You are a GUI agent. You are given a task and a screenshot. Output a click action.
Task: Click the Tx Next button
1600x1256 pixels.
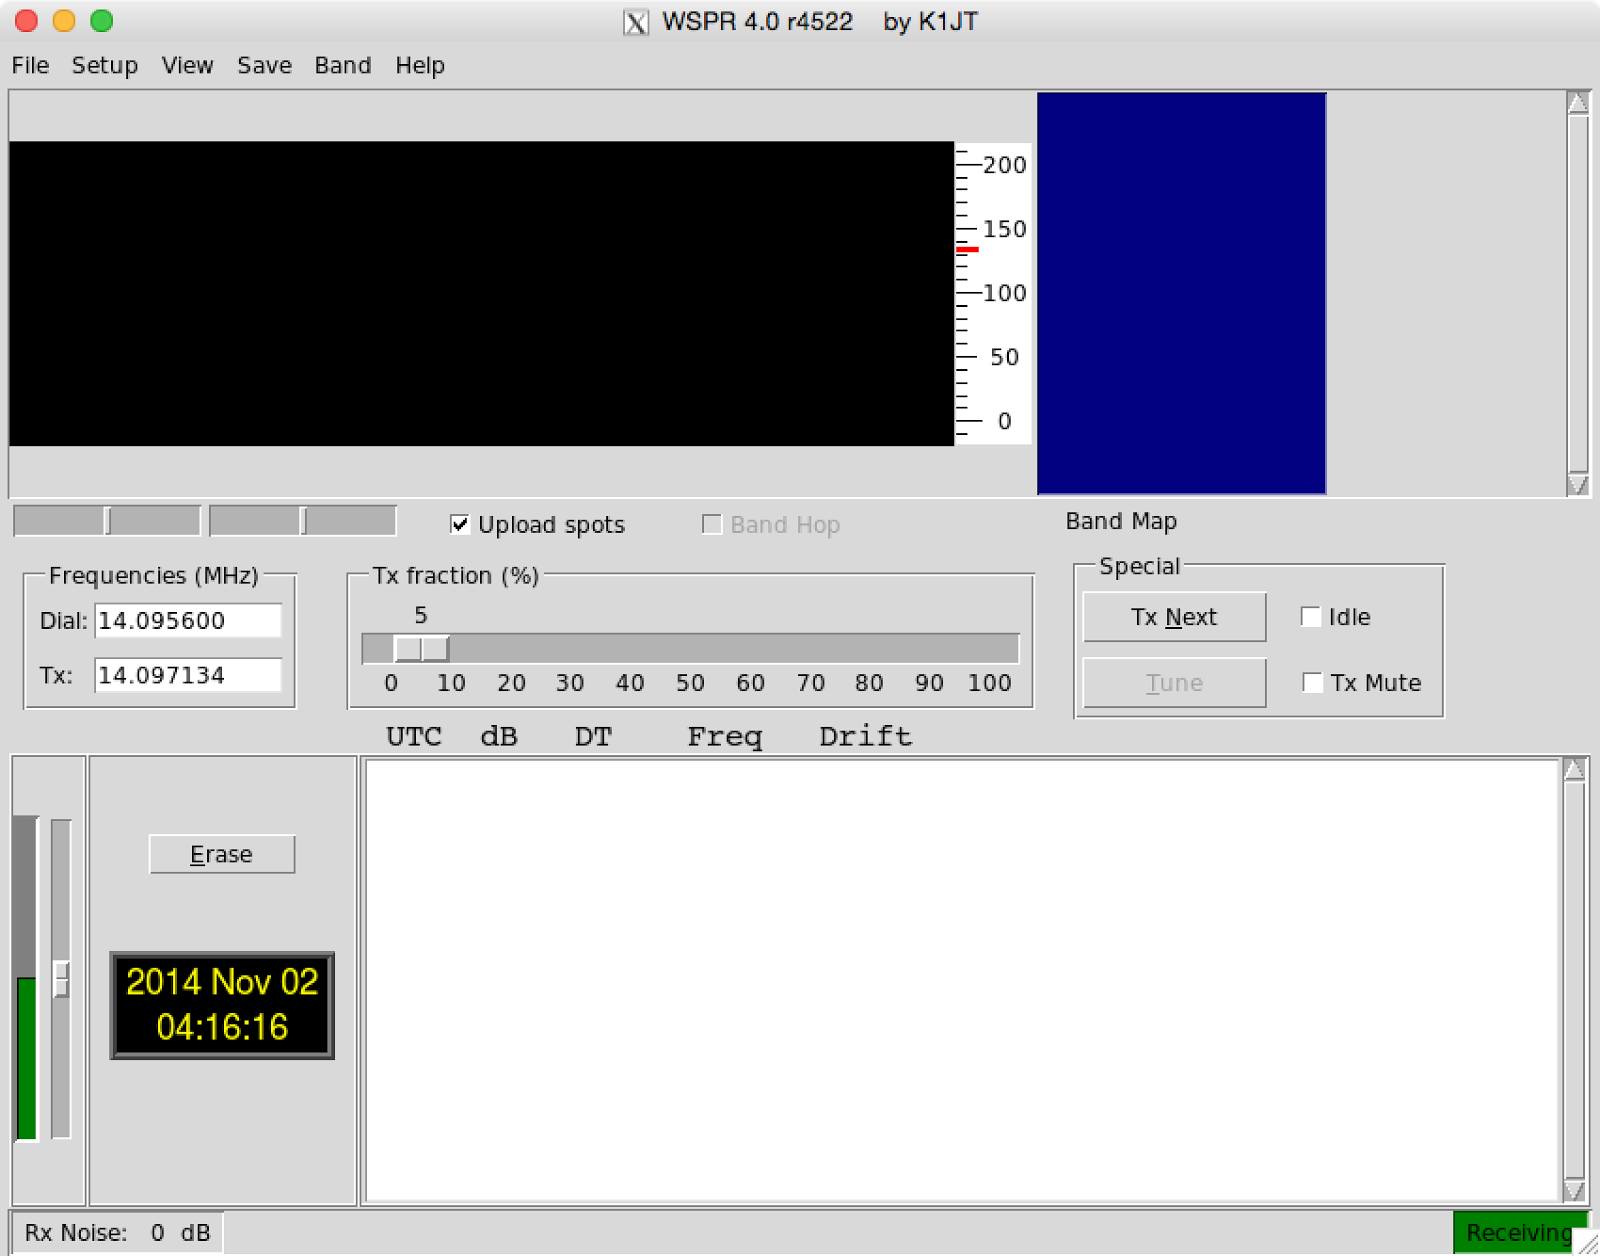pos(1174,617)
